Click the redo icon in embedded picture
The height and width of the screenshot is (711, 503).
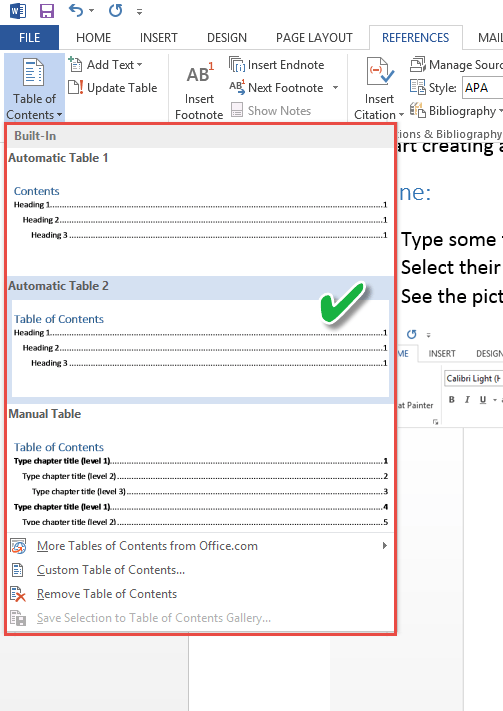coord(412,334)
